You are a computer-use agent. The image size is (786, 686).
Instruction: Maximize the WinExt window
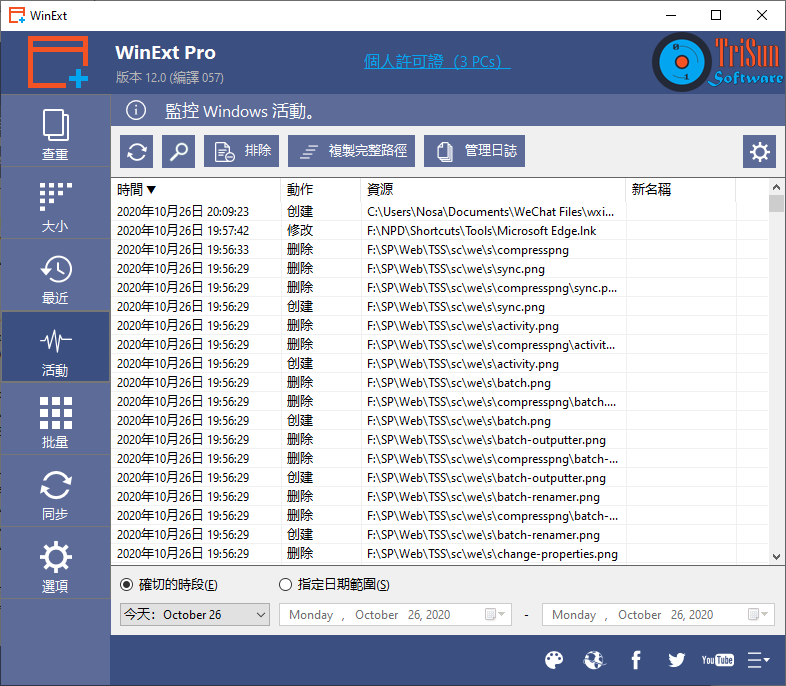point(716,16)
